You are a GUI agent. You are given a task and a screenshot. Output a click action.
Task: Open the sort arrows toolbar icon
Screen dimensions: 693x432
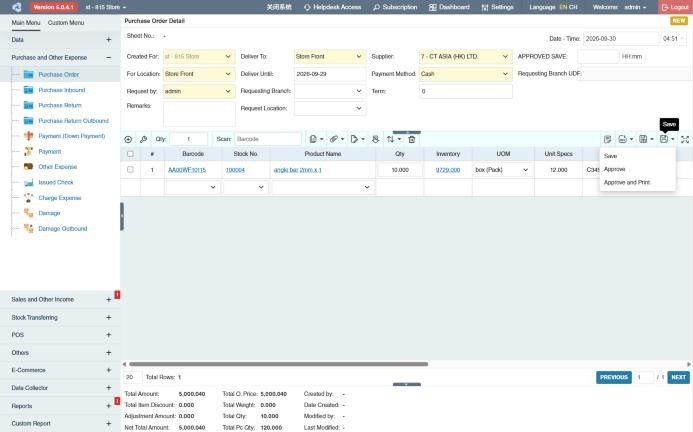[x=393, y=139]
